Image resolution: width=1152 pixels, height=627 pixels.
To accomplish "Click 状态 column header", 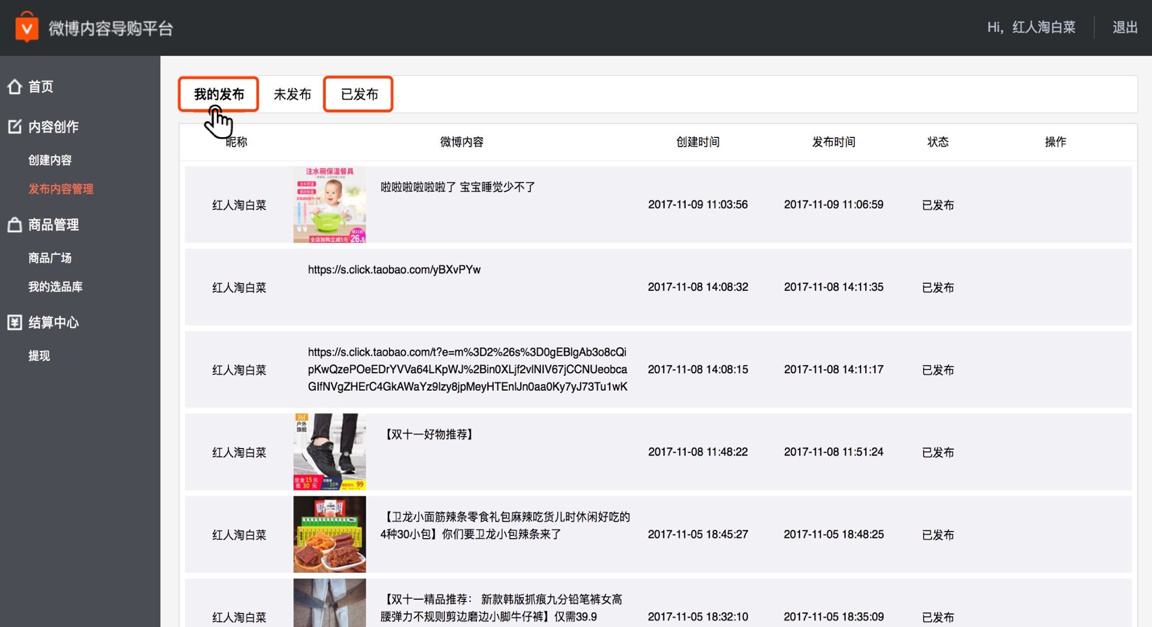I will (937, 142).
